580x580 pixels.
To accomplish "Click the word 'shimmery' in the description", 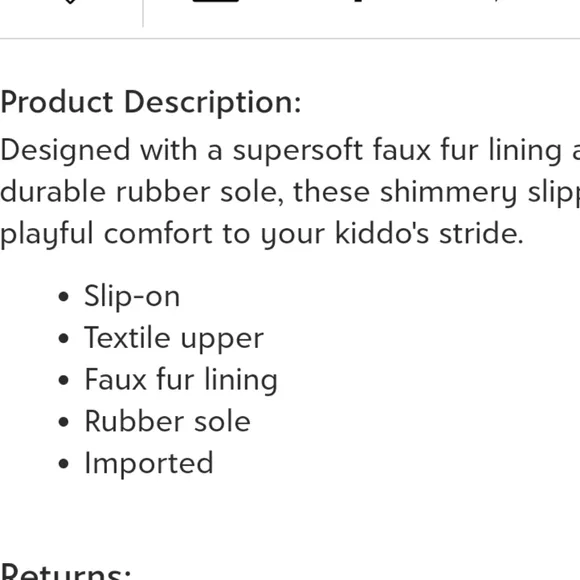I will 448,193.
